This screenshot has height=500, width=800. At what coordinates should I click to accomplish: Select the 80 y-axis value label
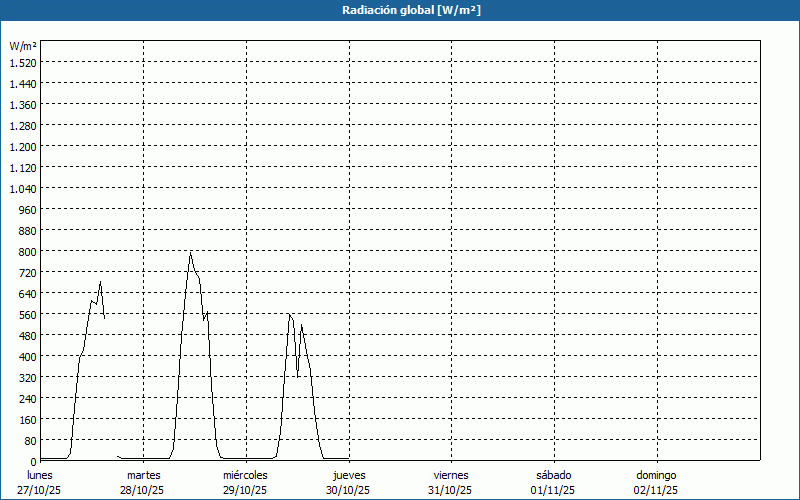point(30,440)
